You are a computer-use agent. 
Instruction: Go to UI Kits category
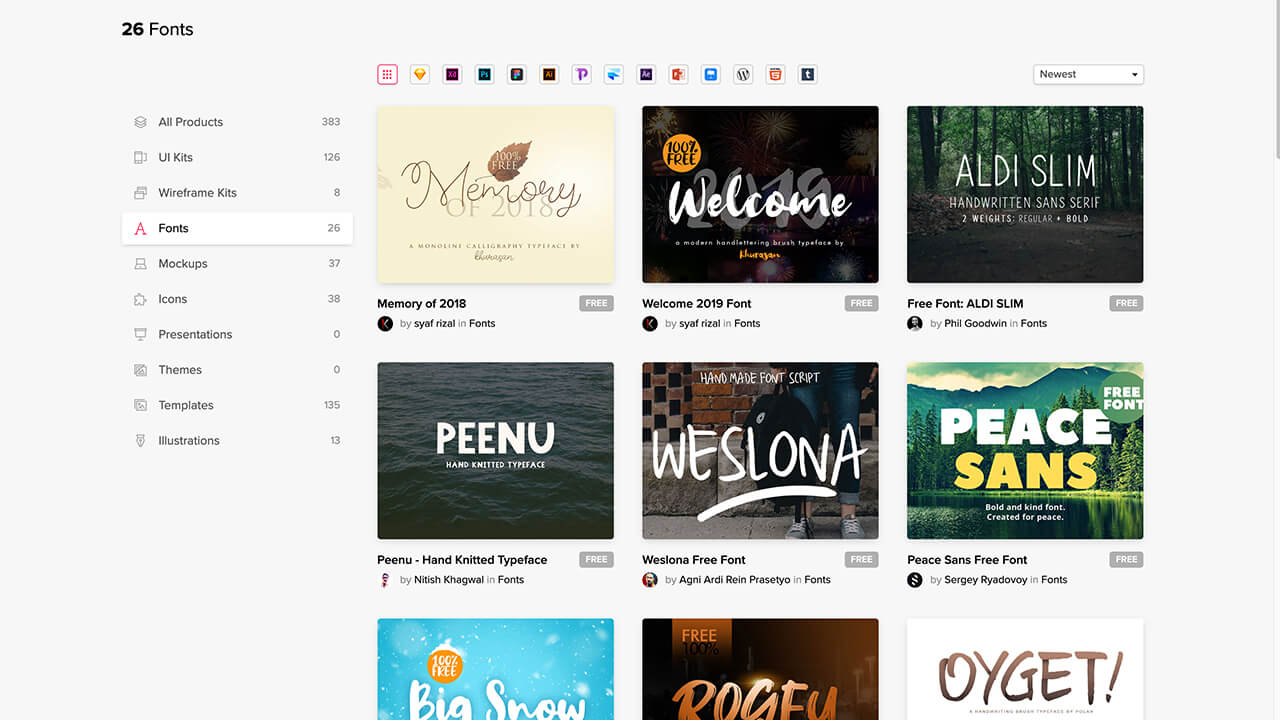175,157
